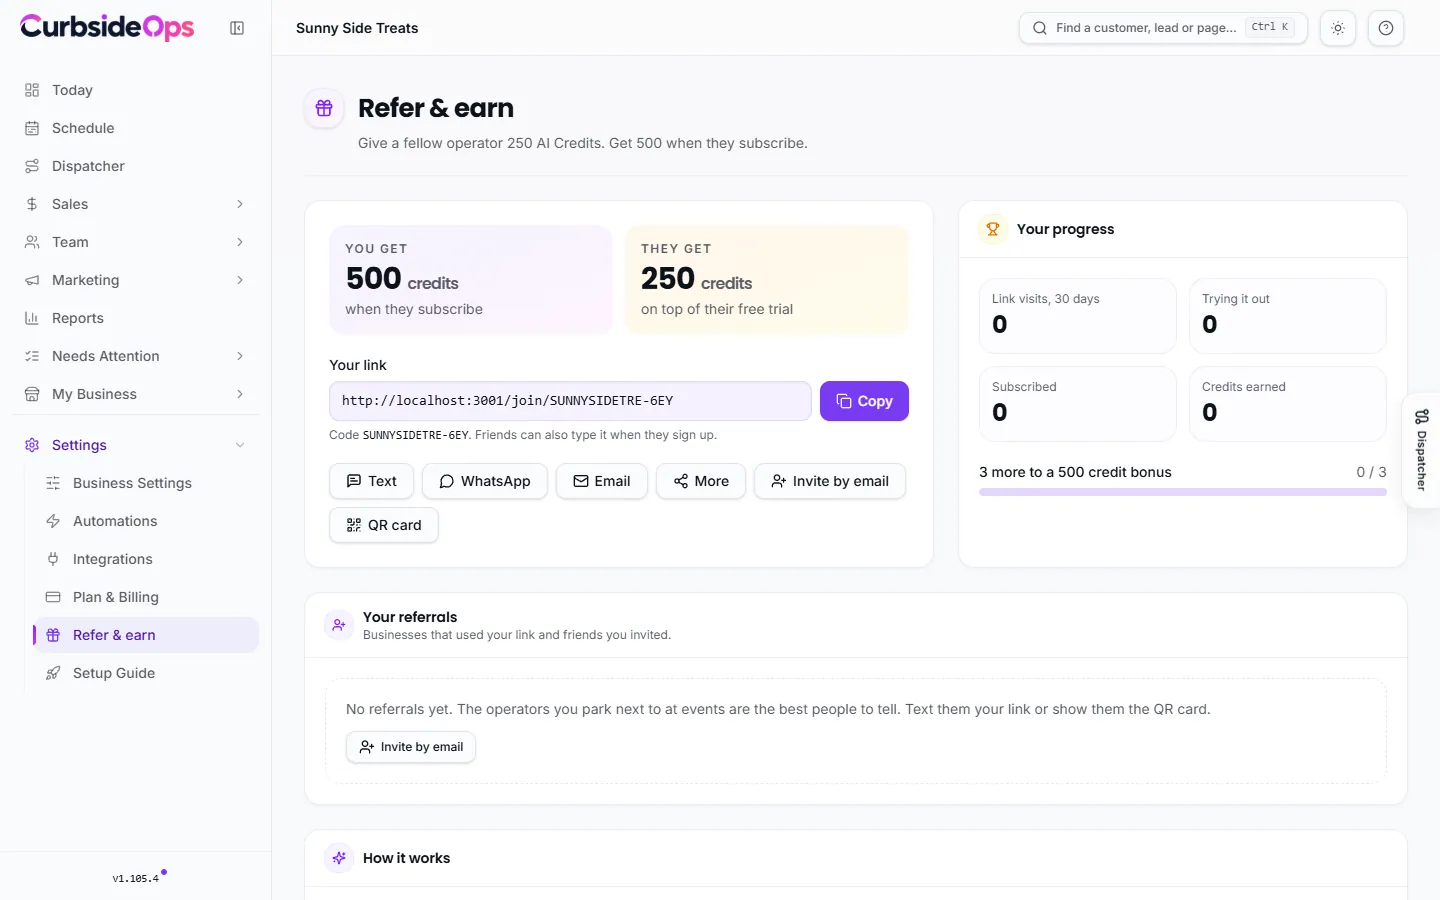This screenshot has height=900, width=1440.
Task: Click the 500 credit bonus progress bar
Action: click(1183, 492)
